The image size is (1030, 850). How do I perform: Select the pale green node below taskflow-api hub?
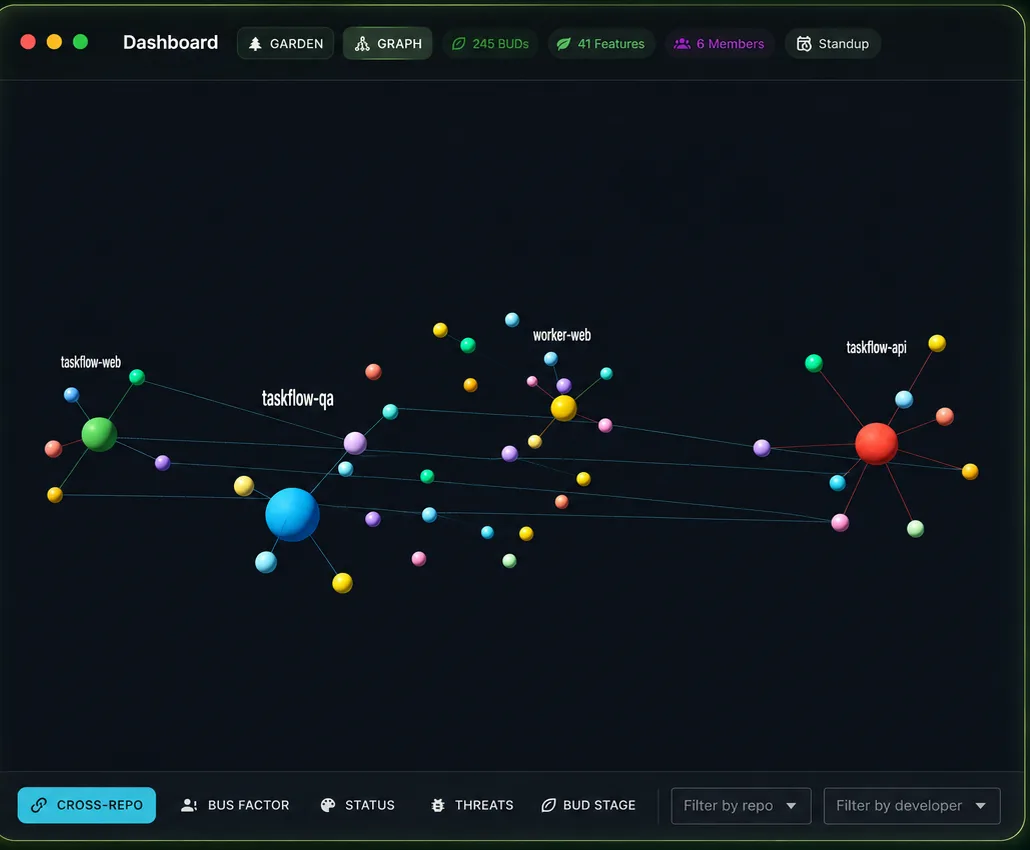point(916,529)
